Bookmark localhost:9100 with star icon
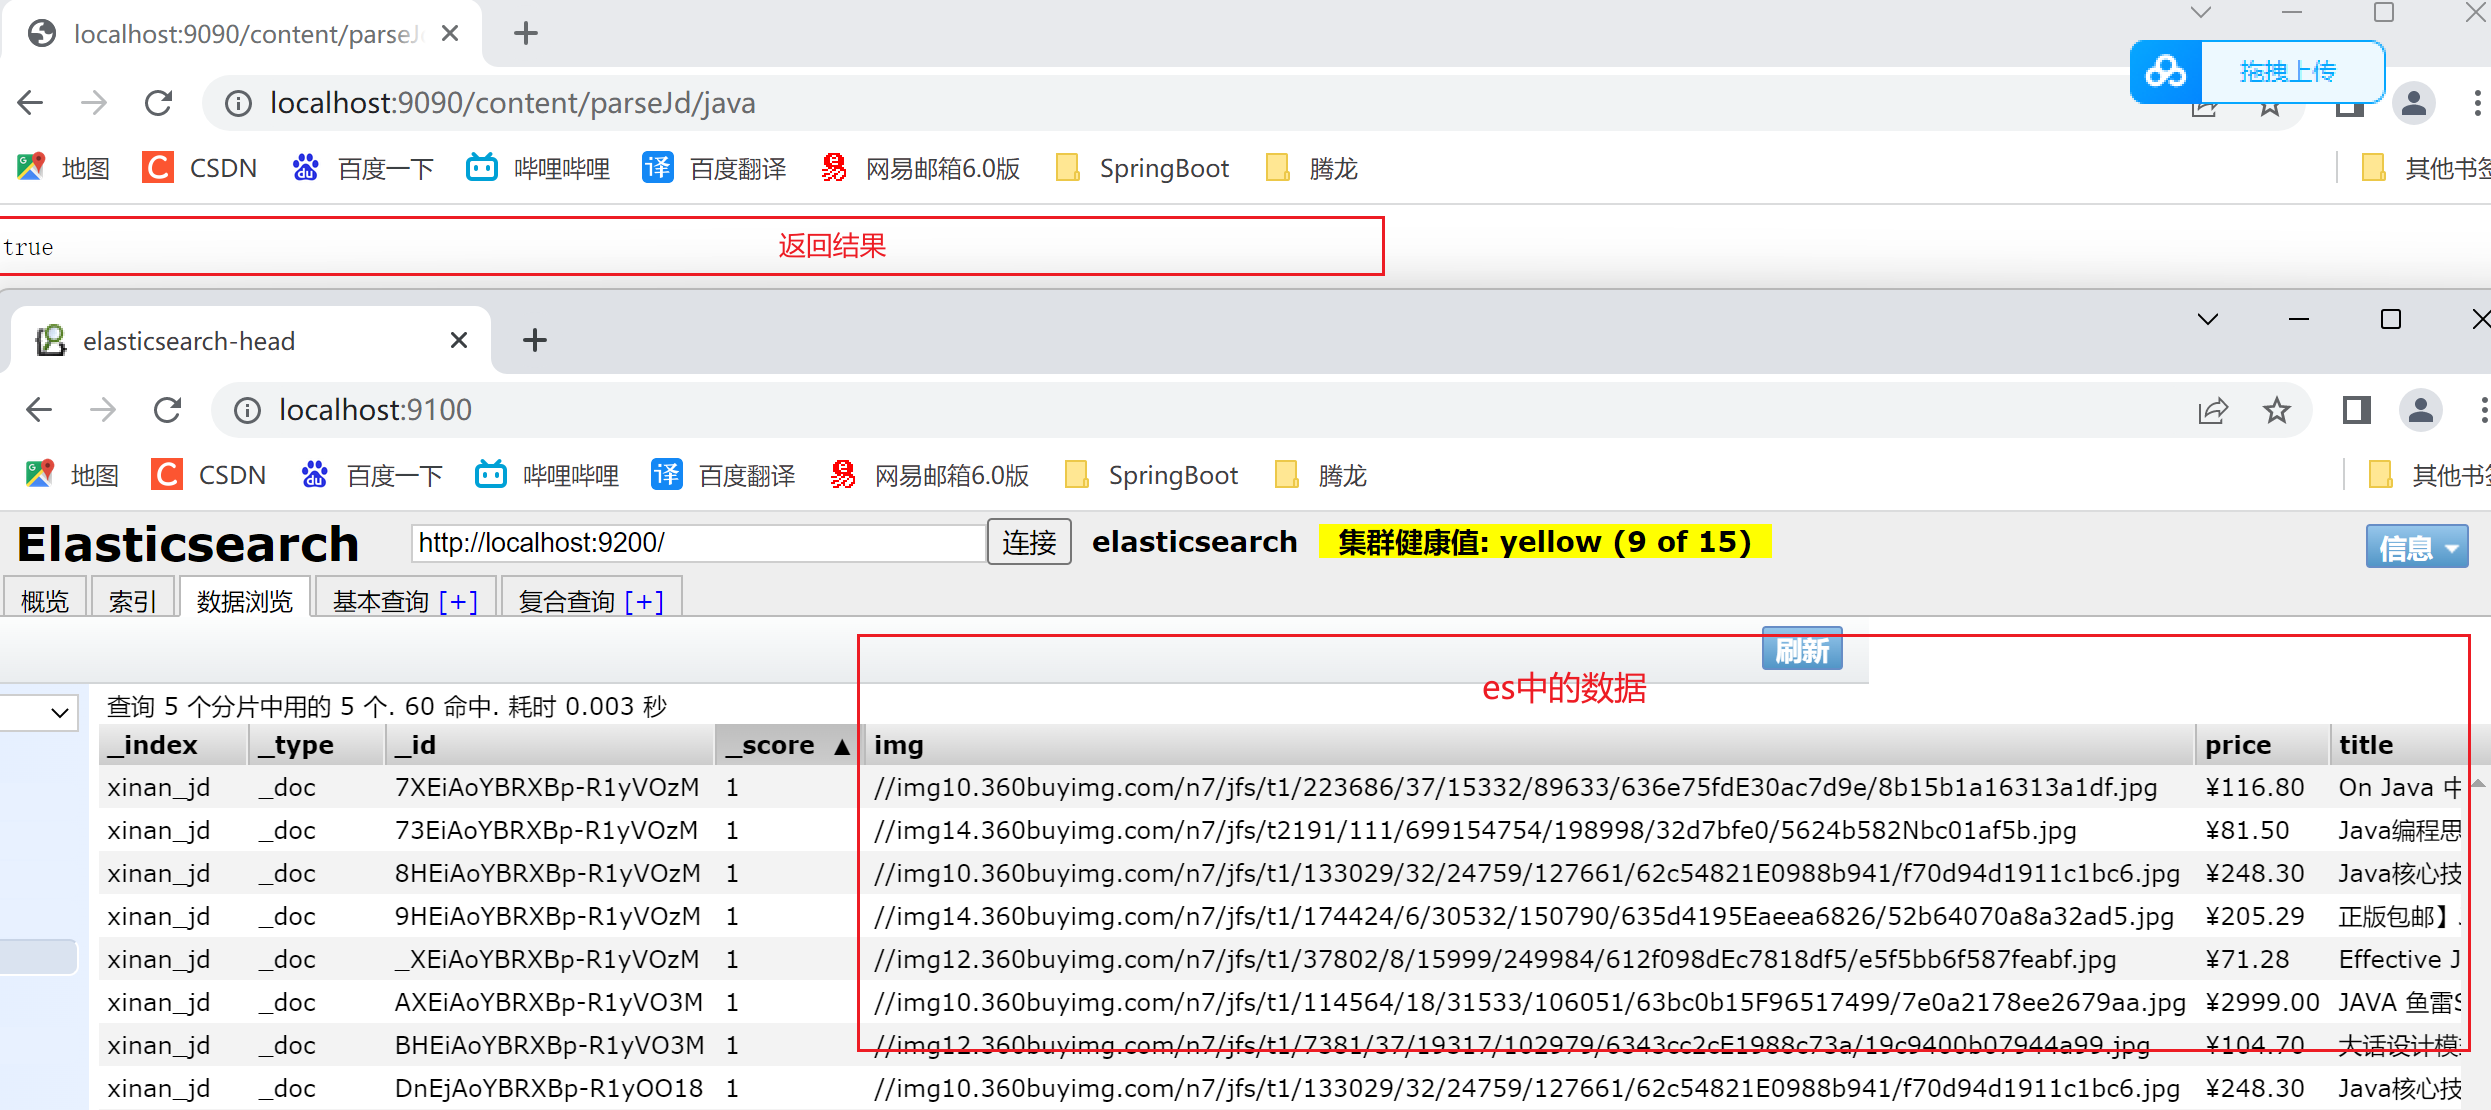The width and height of the screenshot is (2491, 1110). pyautogui.click(x=2277, y=410)
